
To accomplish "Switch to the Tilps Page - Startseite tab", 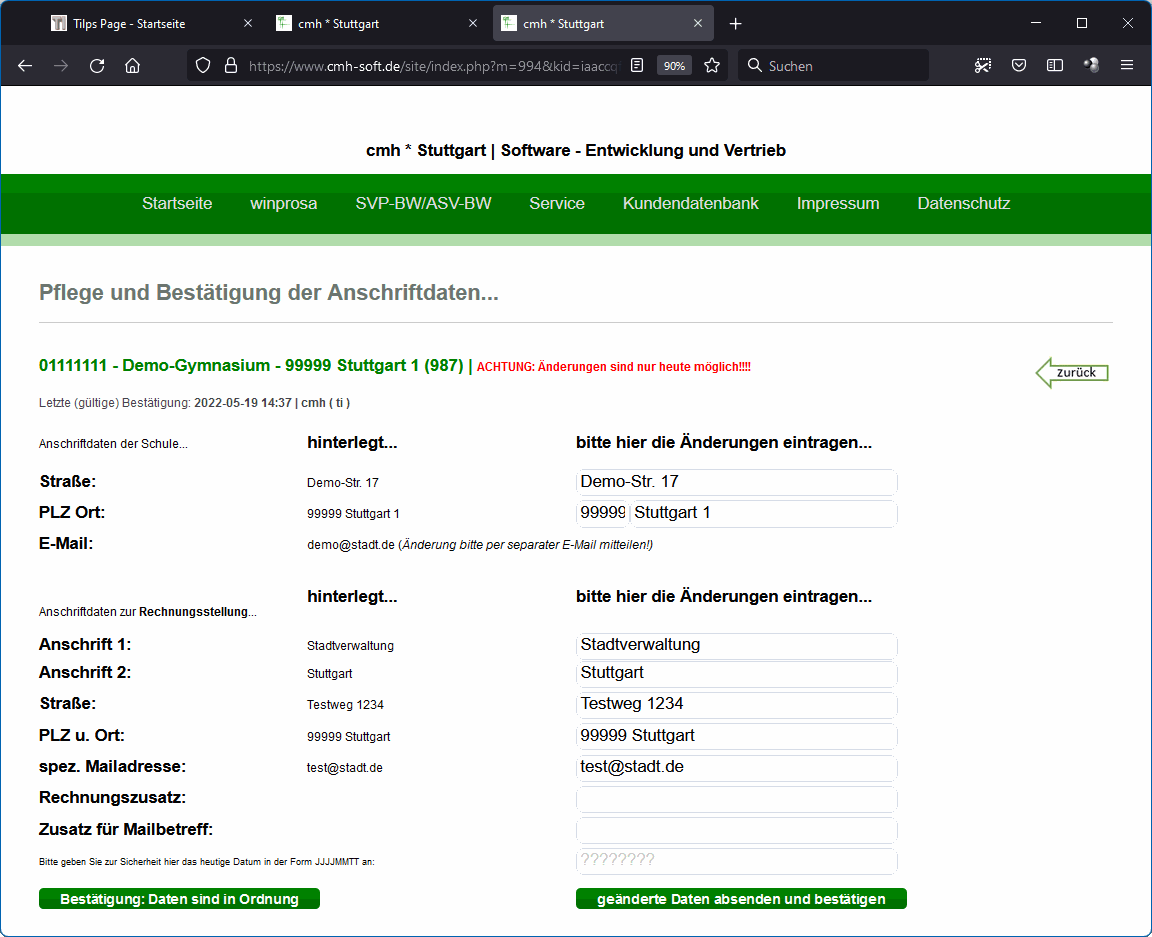I will [x=129, y=24].
